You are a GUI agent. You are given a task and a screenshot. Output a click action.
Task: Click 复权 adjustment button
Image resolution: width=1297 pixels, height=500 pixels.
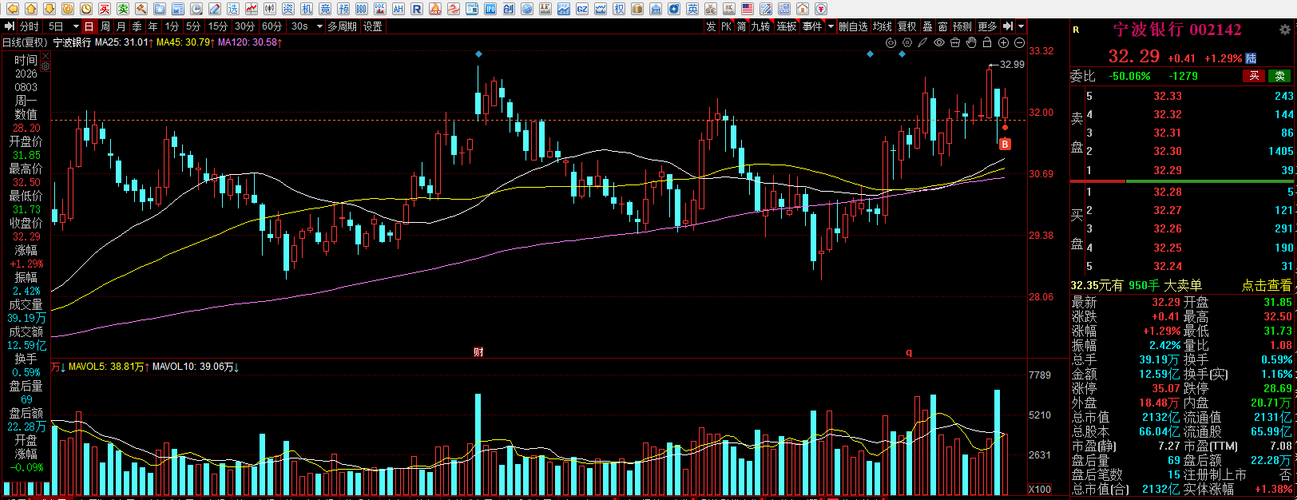tap(907, 26)
